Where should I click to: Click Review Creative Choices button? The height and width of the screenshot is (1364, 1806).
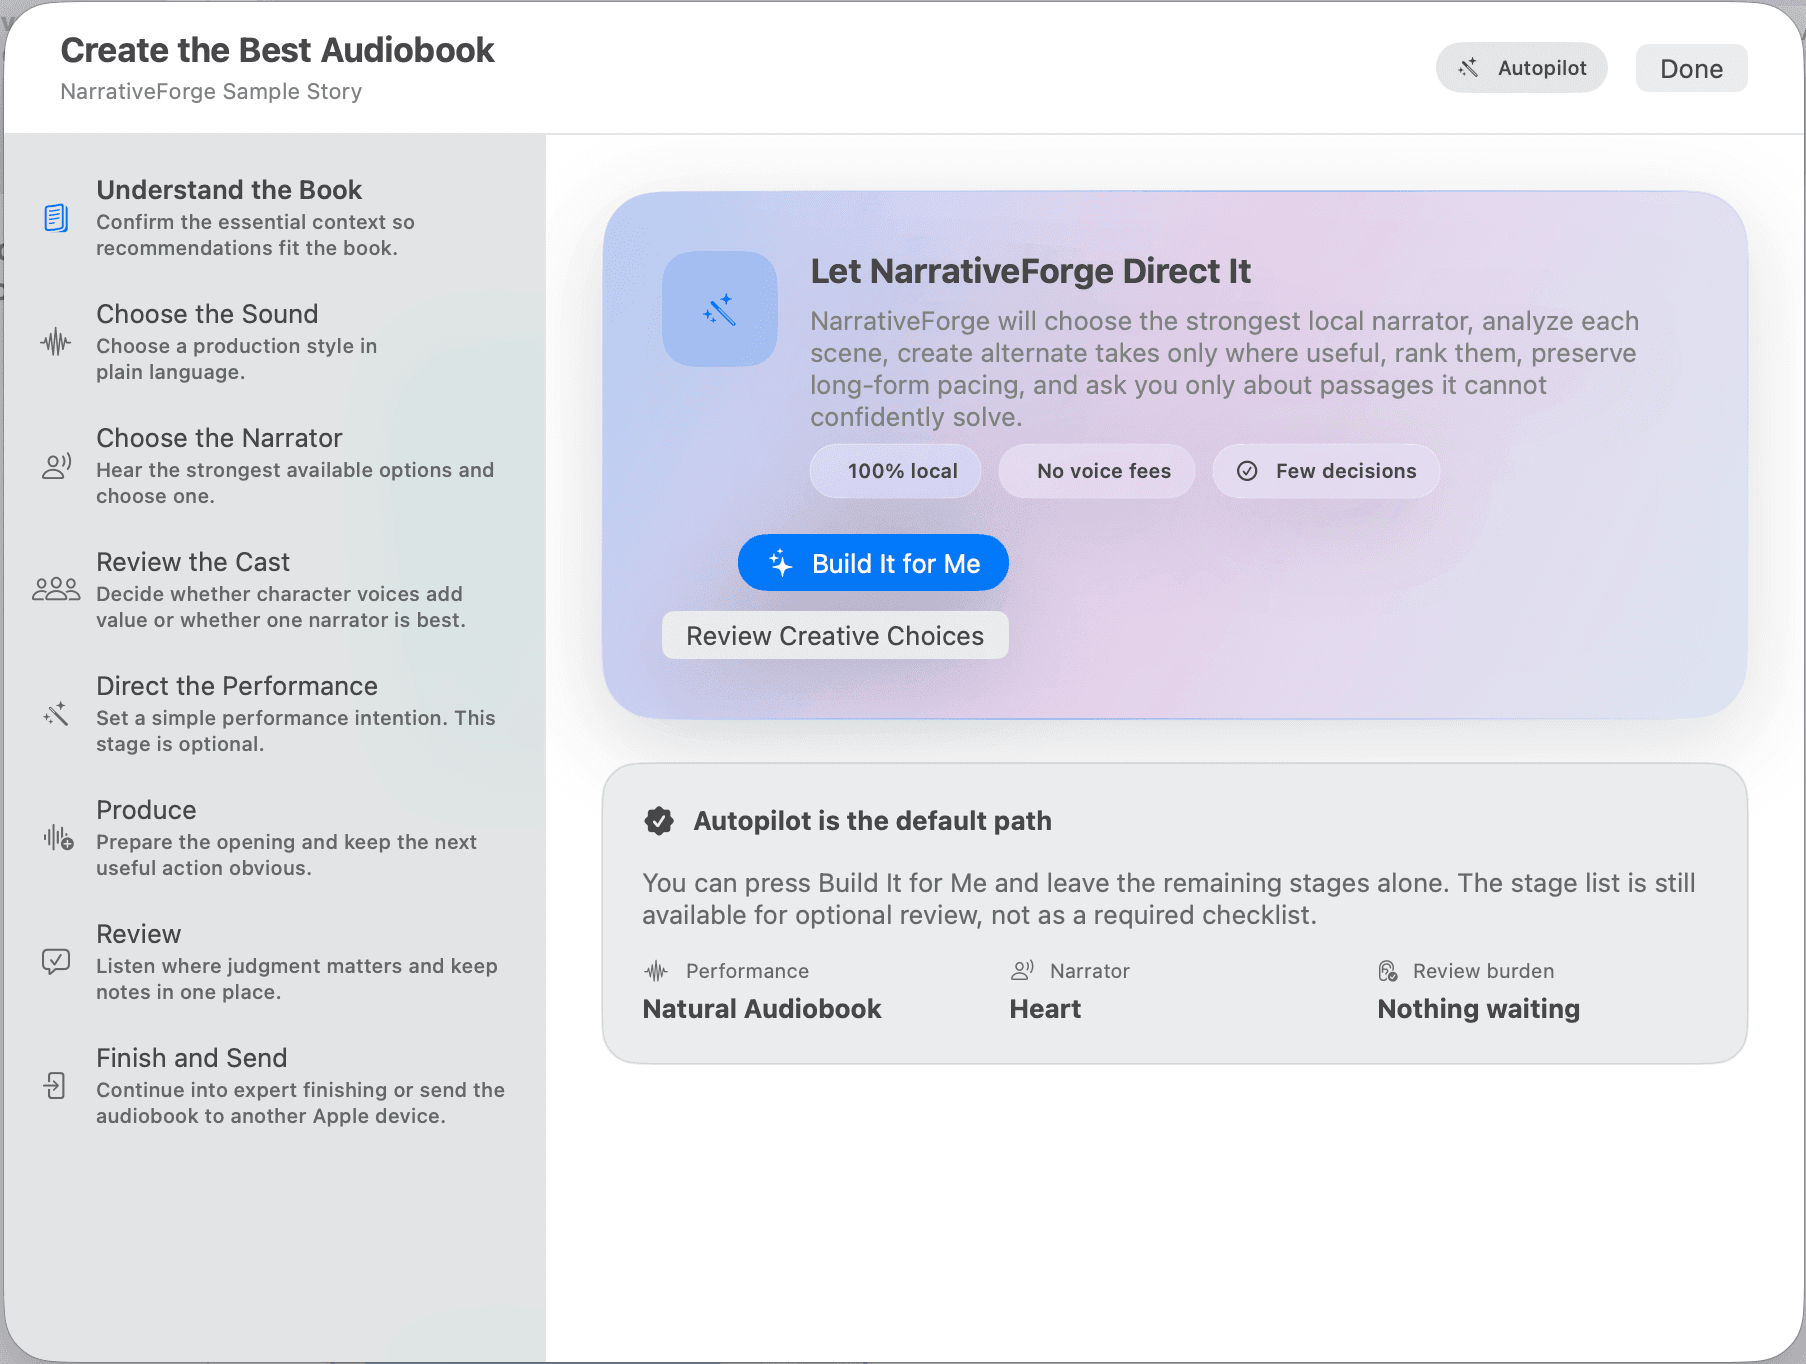tap(835, 635)
